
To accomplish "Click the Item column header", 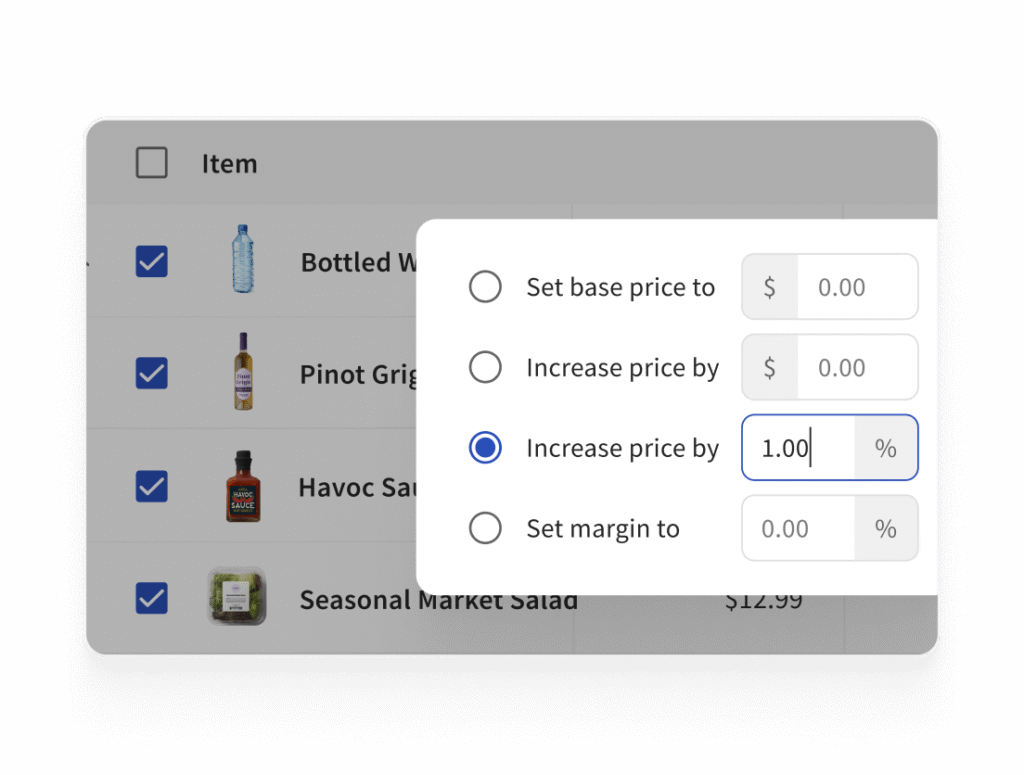I will click(229, 164).
